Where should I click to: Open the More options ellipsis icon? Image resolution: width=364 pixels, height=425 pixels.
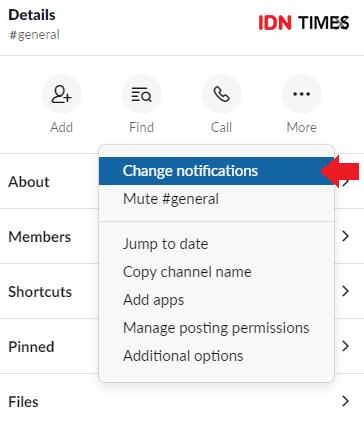[x=302, y=94]
